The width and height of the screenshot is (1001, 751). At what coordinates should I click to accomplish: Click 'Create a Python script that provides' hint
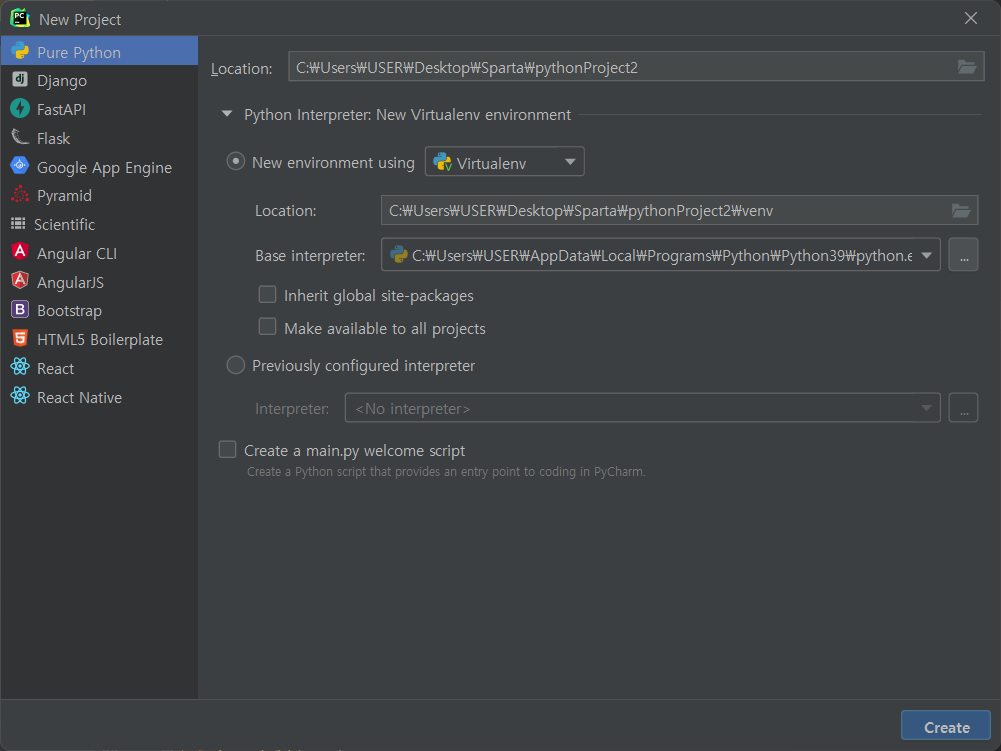coord(446,472)
